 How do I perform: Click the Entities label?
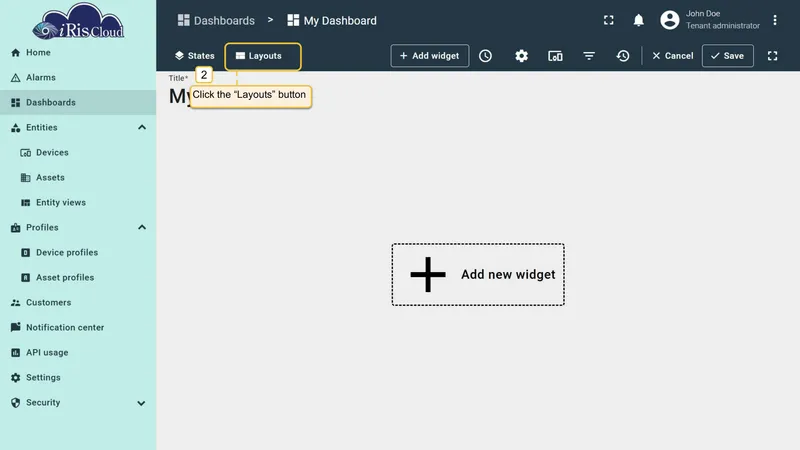coord(42,128)
